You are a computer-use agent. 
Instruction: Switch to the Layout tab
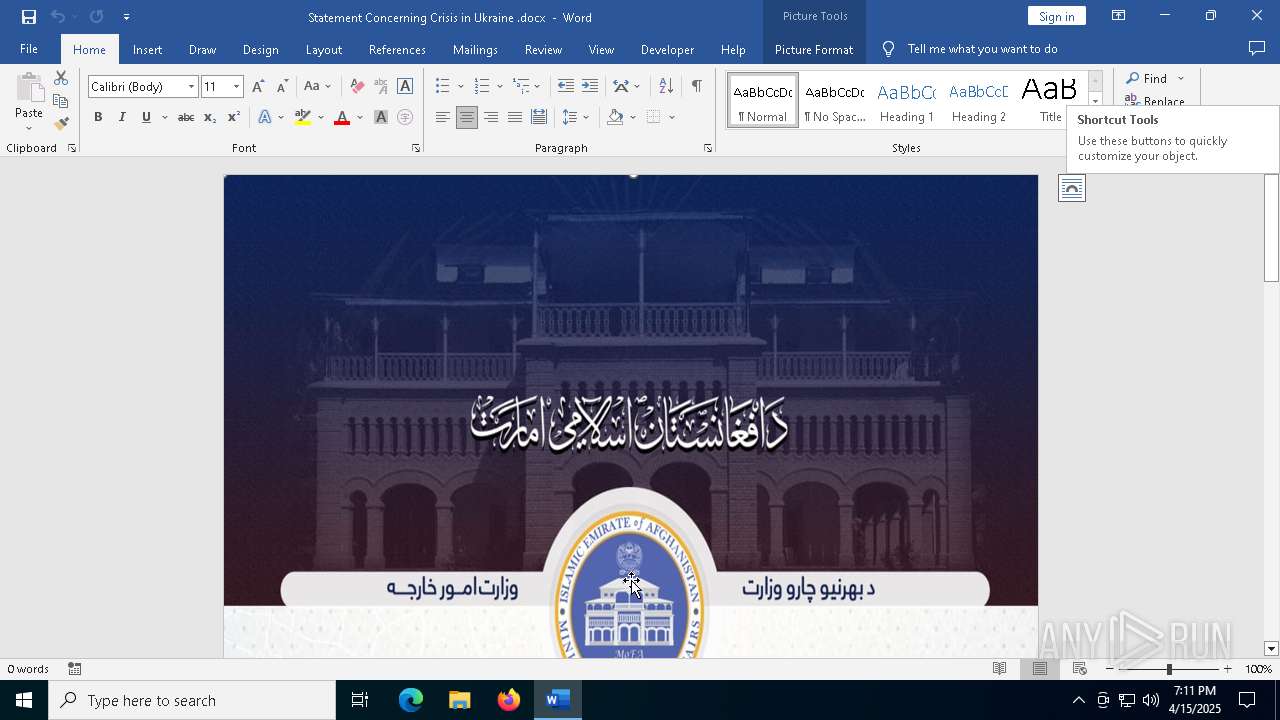(x=324, y=49)
